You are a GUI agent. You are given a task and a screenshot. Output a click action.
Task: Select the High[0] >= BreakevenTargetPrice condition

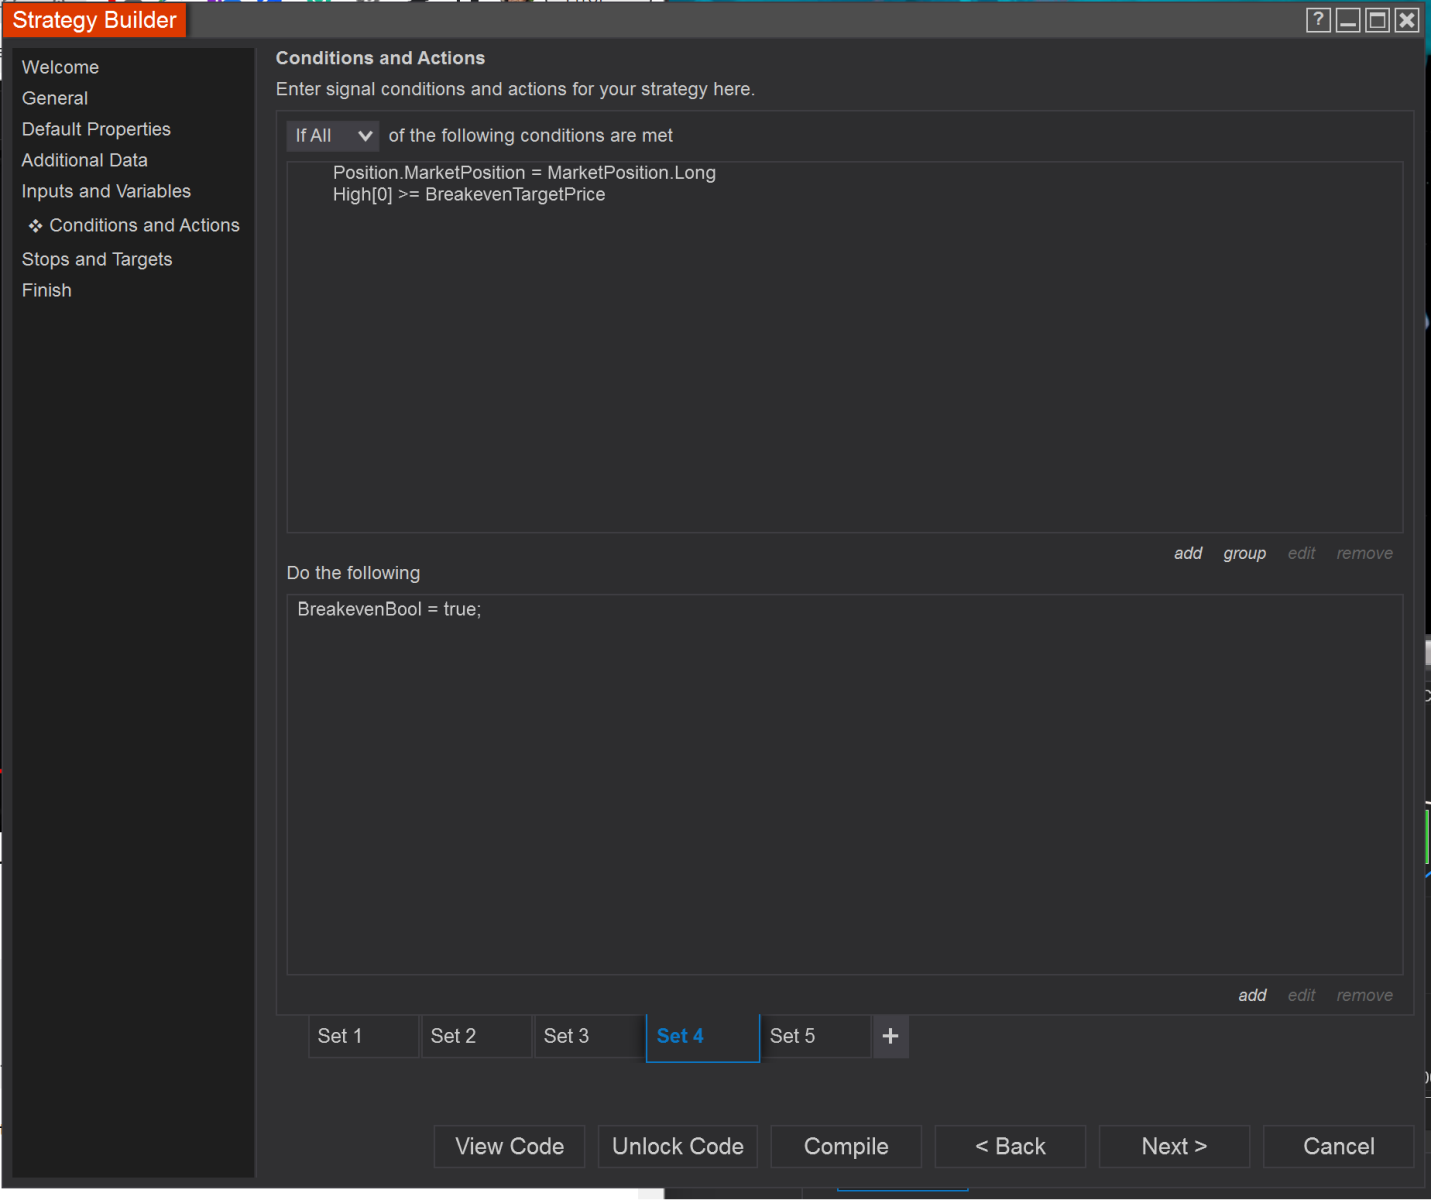point(469,194)
